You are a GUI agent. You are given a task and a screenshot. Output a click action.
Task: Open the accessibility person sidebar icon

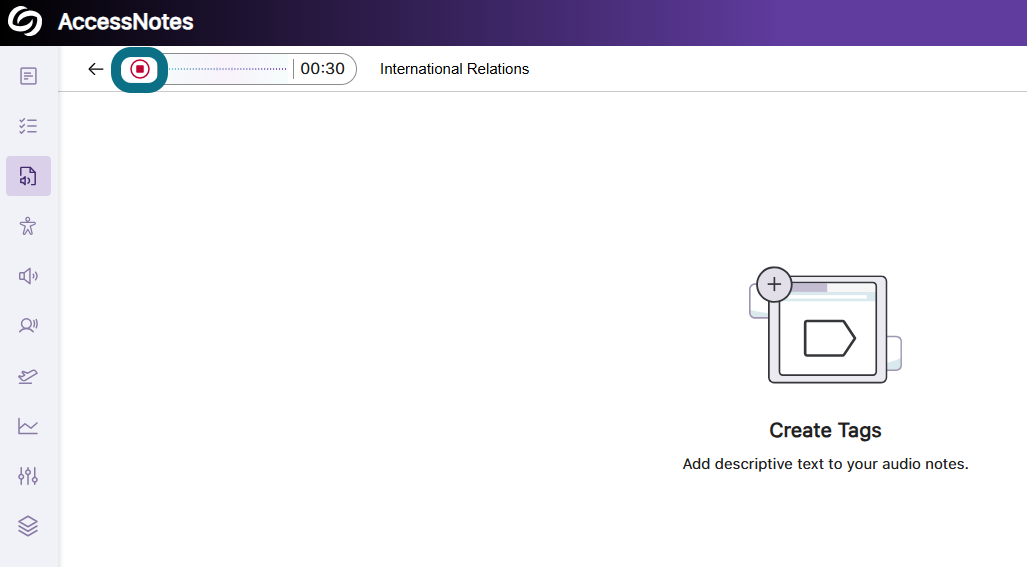pyautogui.click(x=28, y=226)
